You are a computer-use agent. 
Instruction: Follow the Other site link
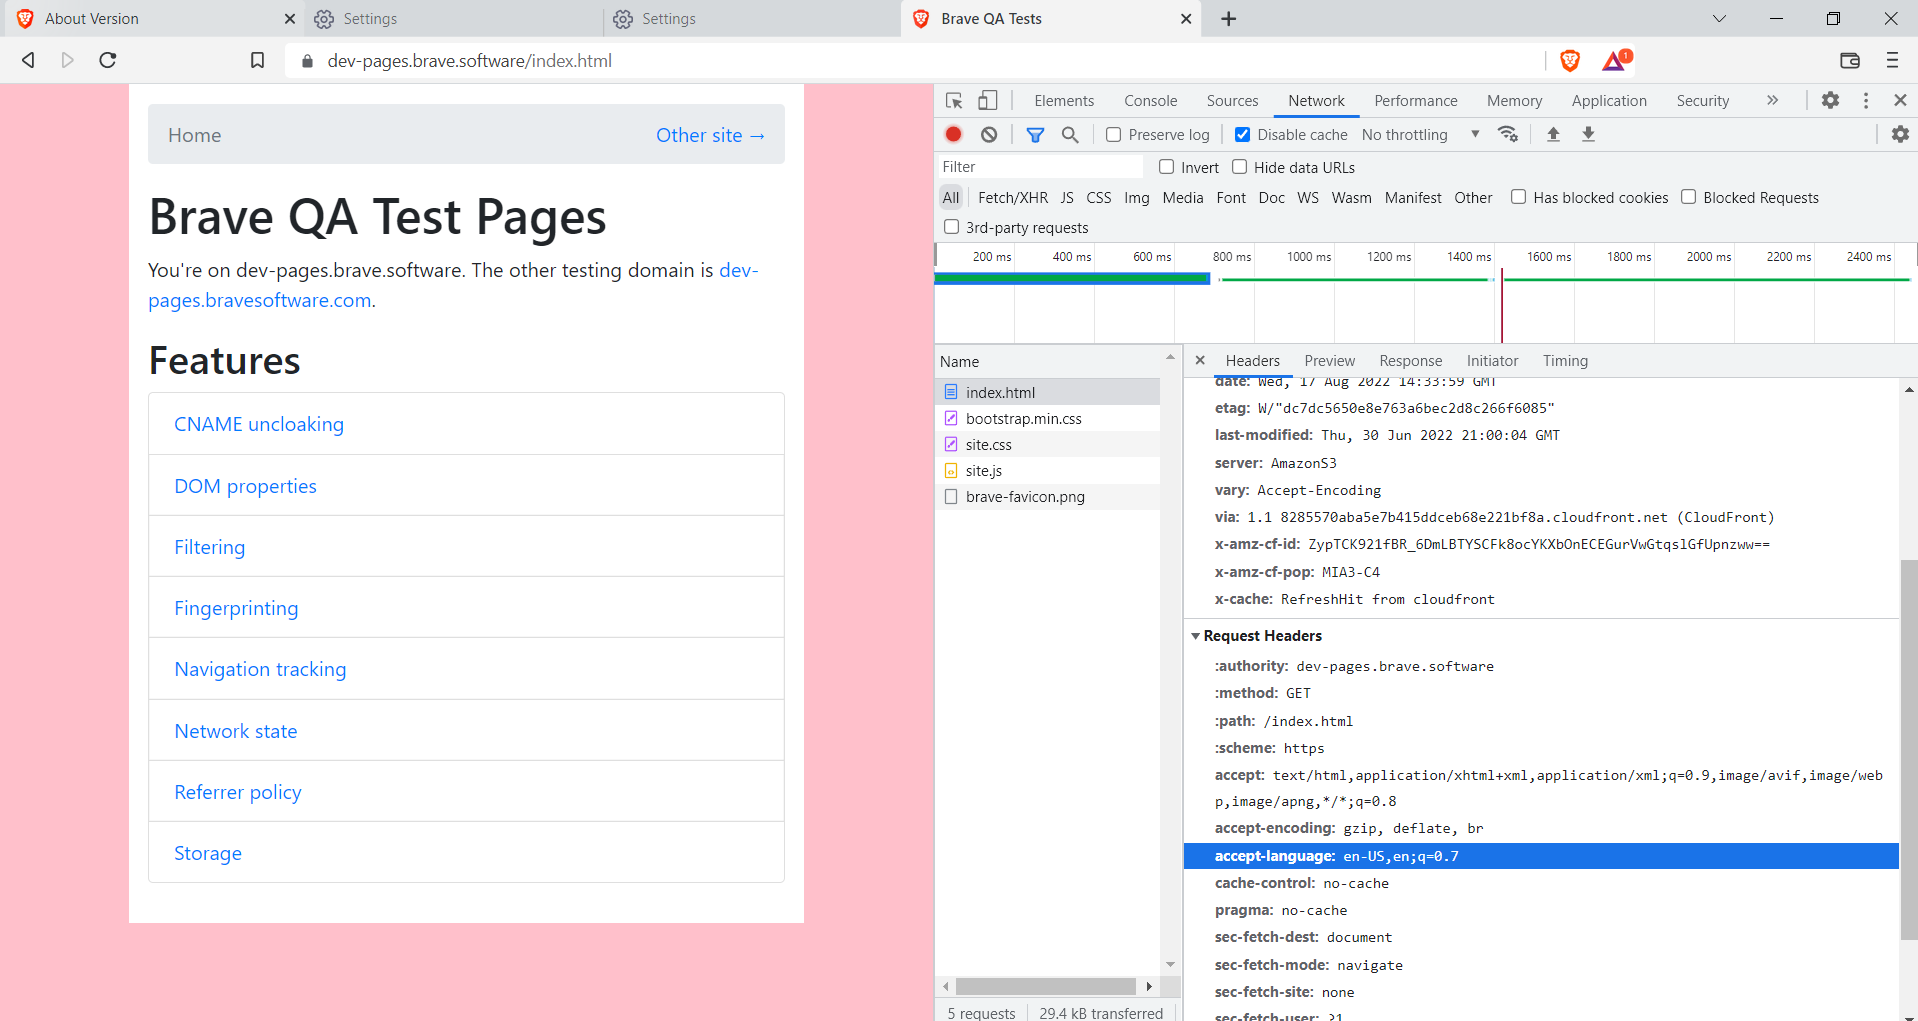pos(711,135)
